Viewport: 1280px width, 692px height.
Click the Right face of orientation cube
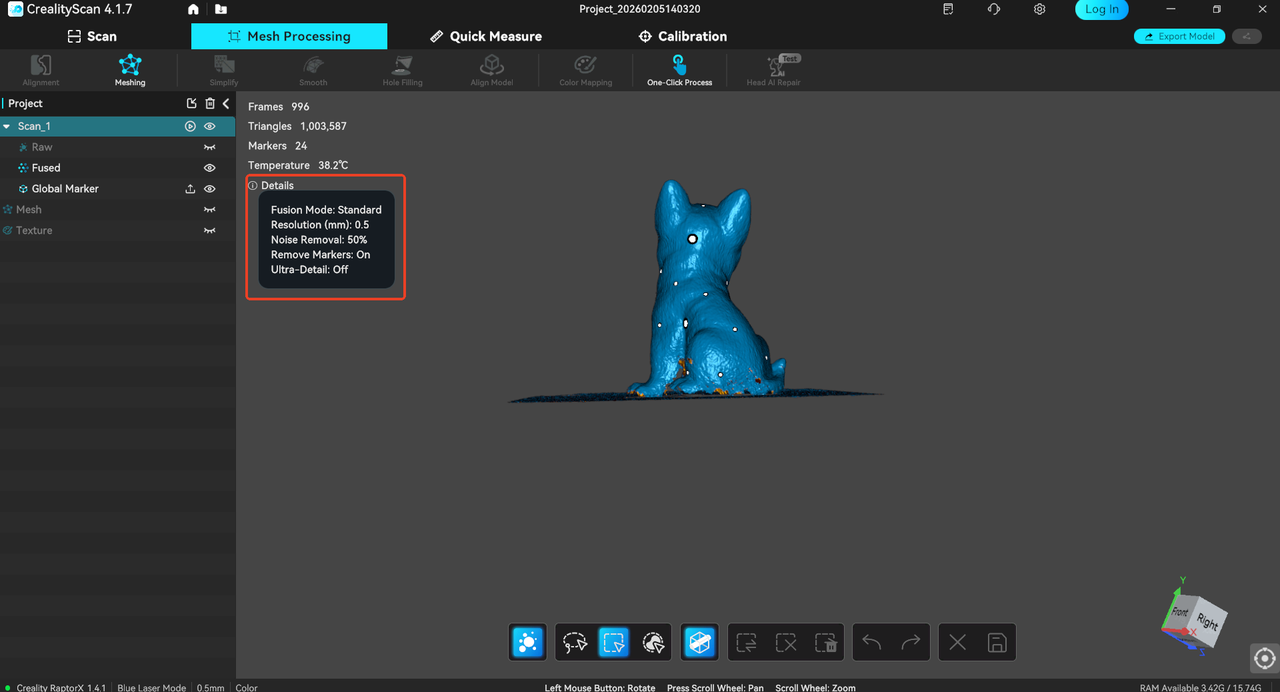pos(1208,622)
